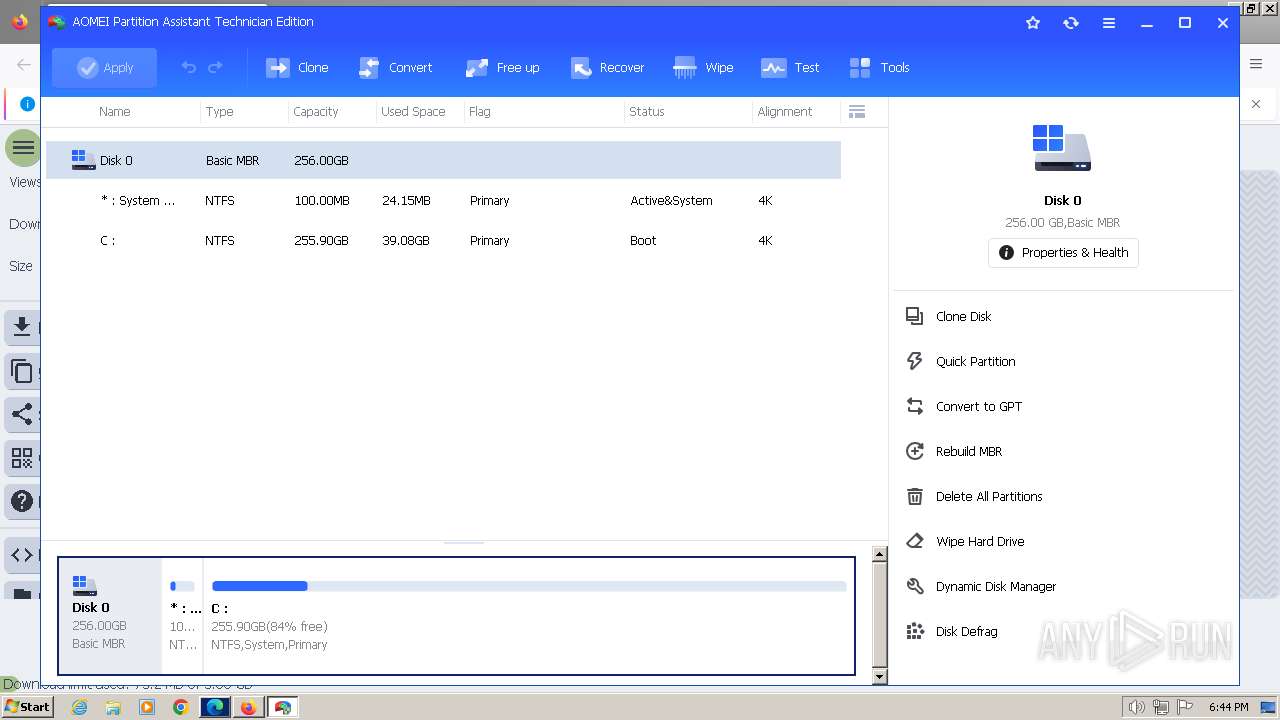Click the volume icon in system tray
The height and width of the screenshot is (720, 1280).
point(1136,707)
